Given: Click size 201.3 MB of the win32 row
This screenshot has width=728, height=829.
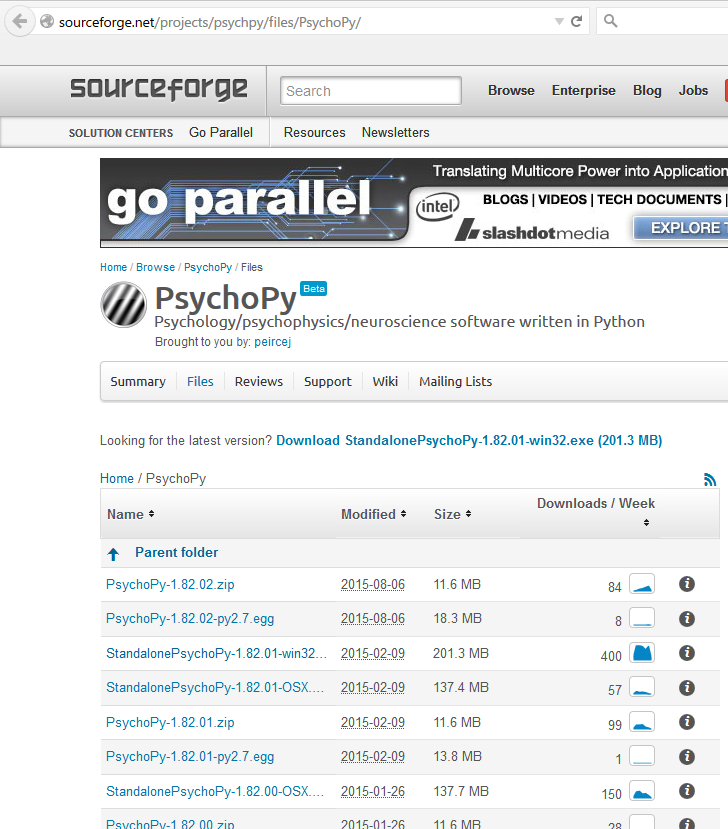Looking at the screenshot, I should 460,653.
